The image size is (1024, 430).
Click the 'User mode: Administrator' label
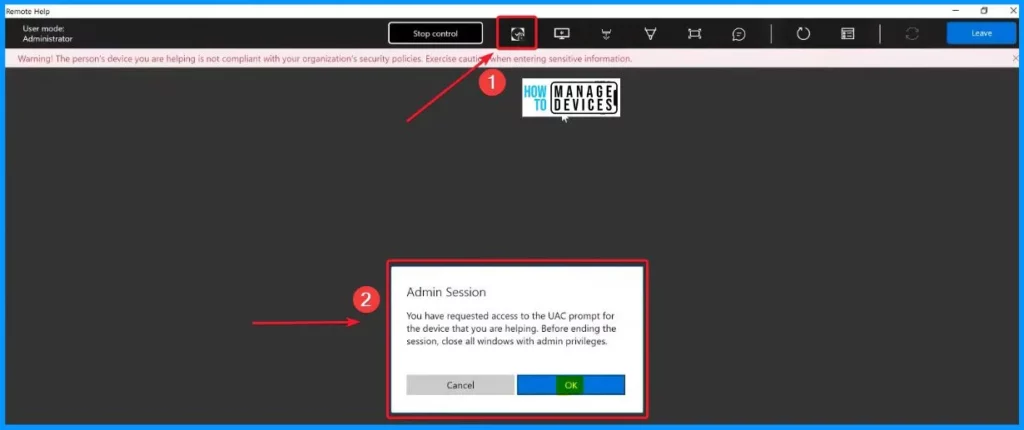pyautogui.click(x=48, y=34)
